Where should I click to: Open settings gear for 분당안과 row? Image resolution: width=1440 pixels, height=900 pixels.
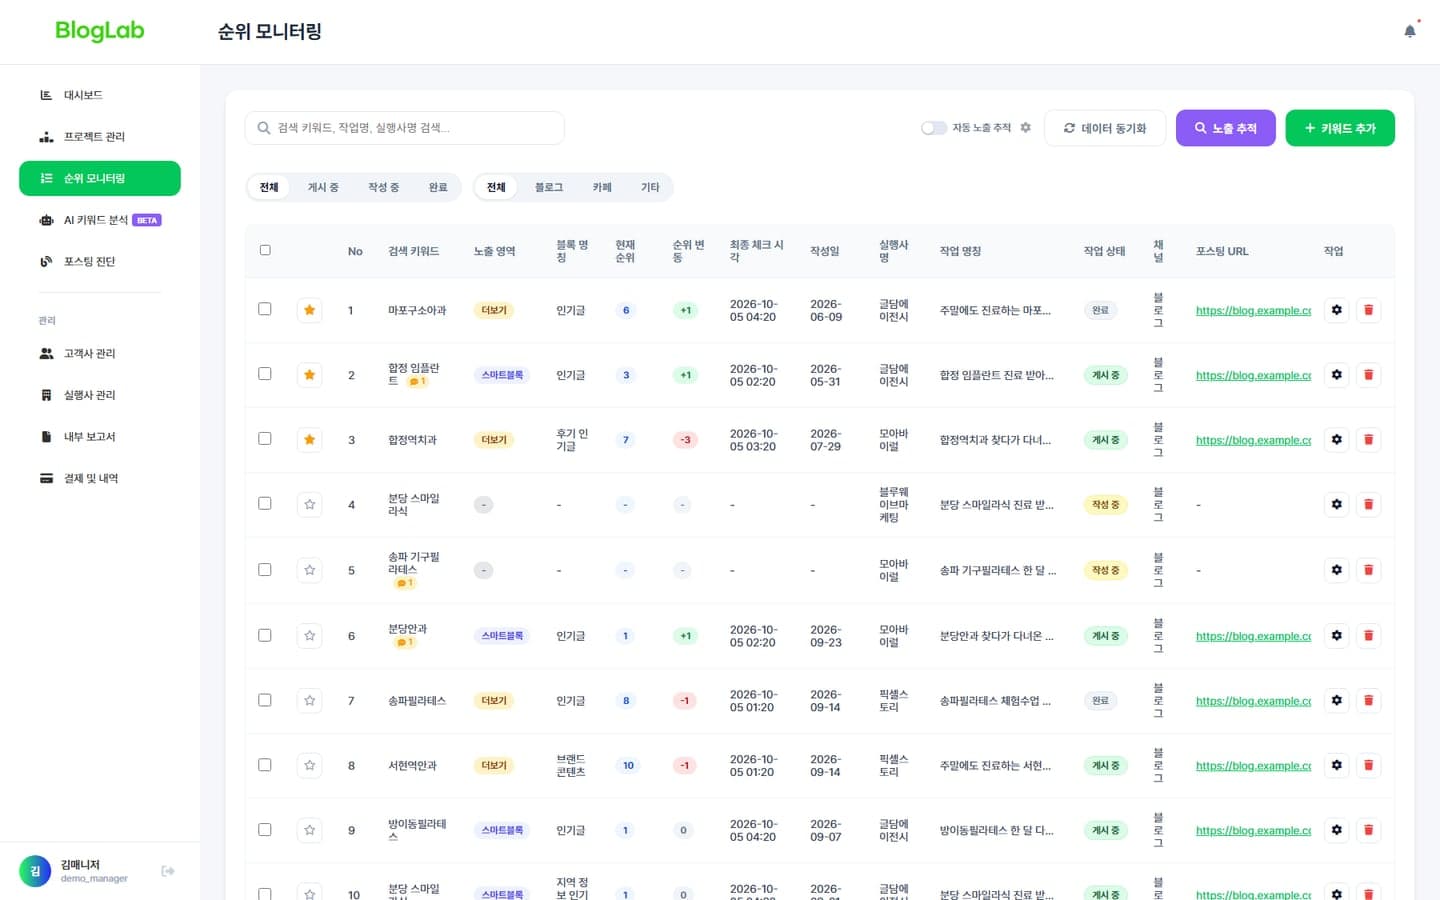(x=1337, y=636)
